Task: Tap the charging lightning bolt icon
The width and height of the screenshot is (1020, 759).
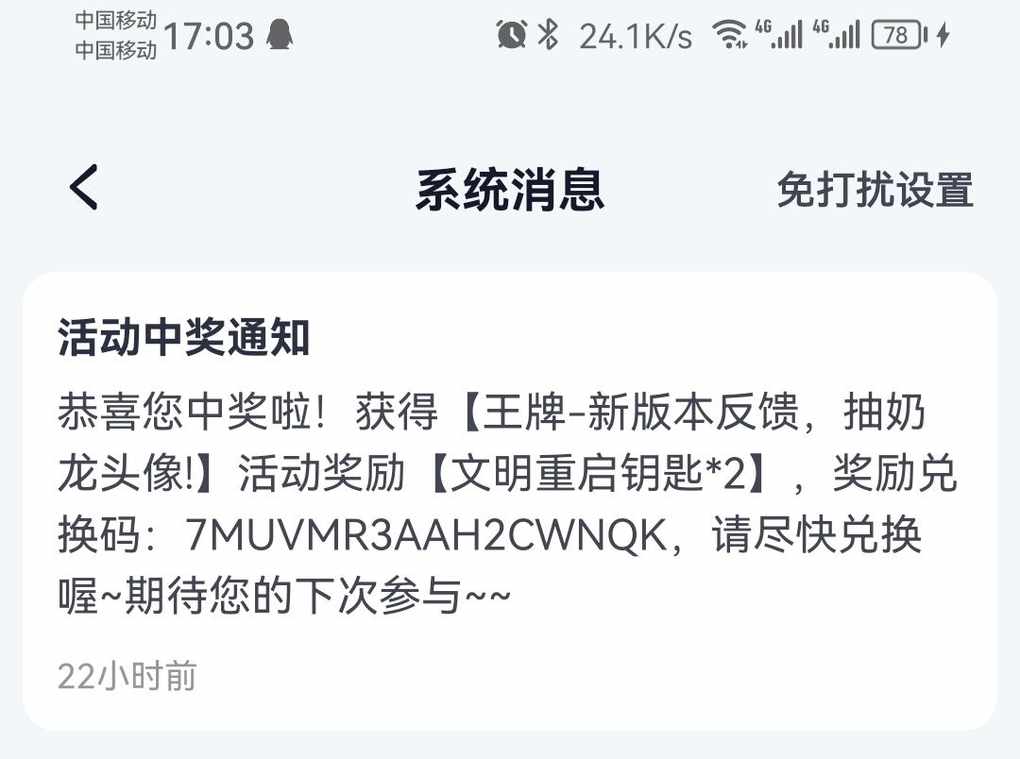Action: tap(943, 34)
